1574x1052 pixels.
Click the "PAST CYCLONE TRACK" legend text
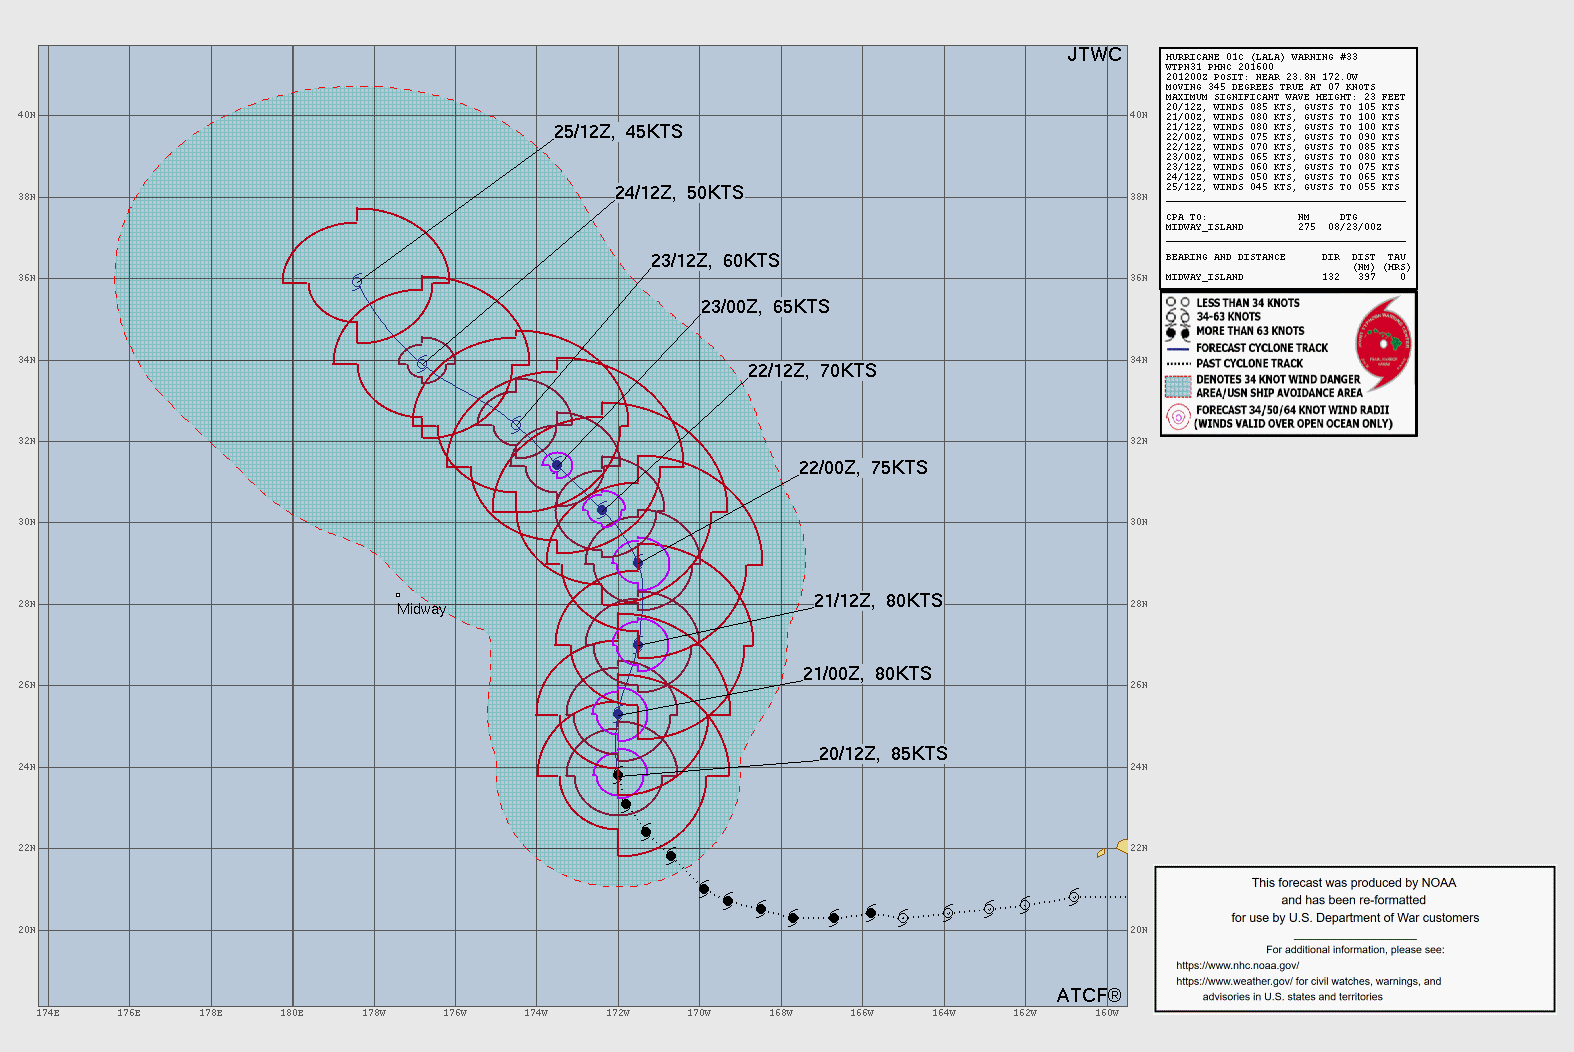pyautogui.click(x=1250, y=364)
